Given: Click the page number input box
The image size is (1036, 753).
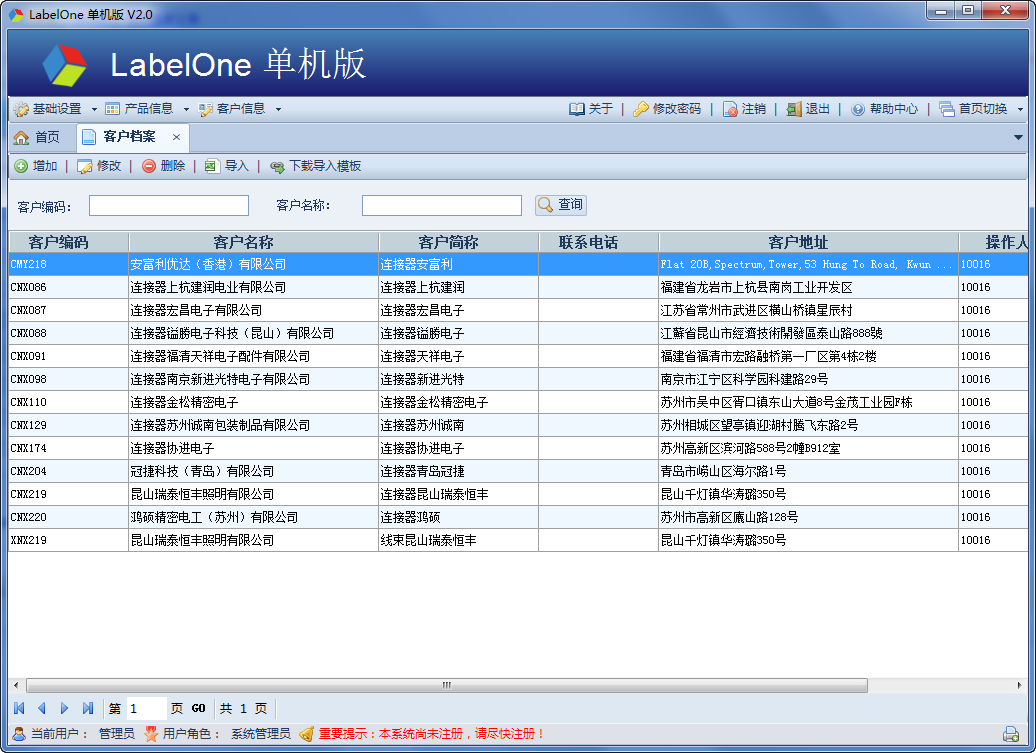Looking at the screenshot, I should click(145, 708).
